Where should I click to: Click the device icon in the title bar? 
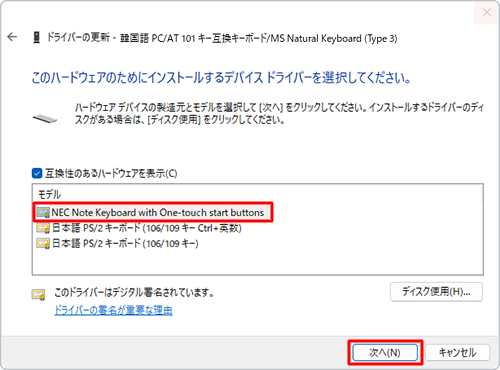(x=37, y=37)
